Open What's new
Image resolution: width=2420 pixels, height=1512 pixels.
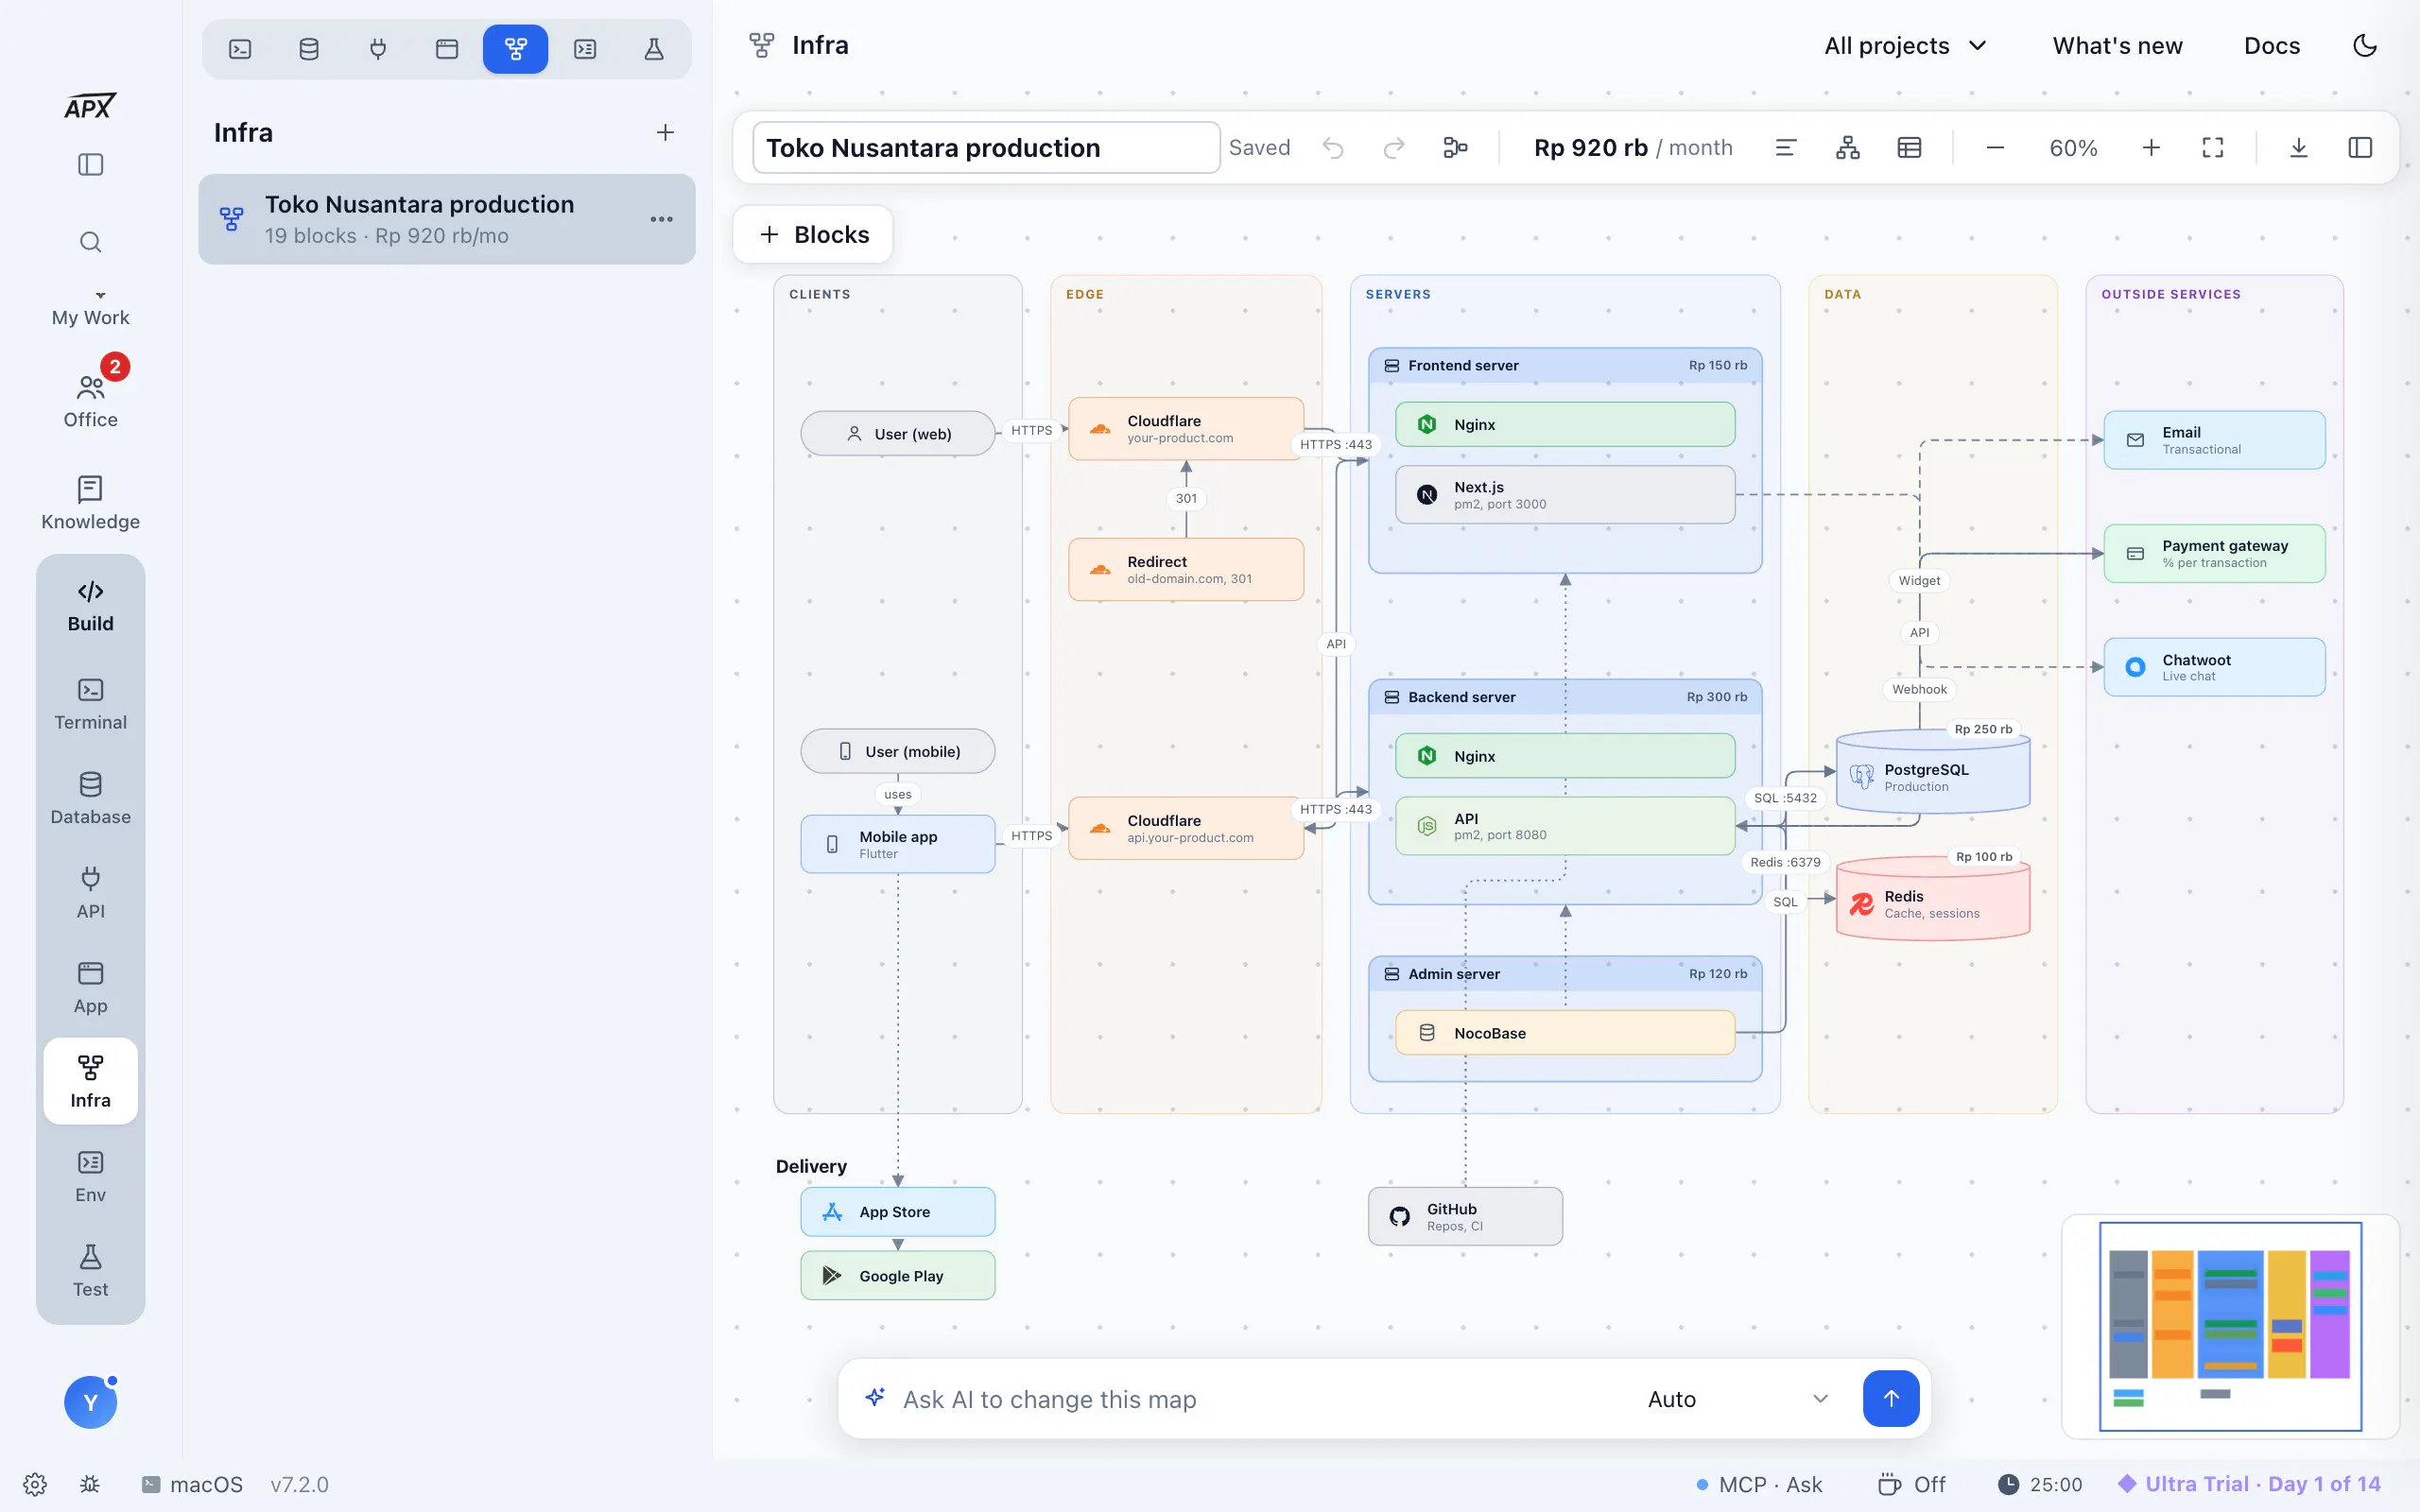pos(2117,46)
